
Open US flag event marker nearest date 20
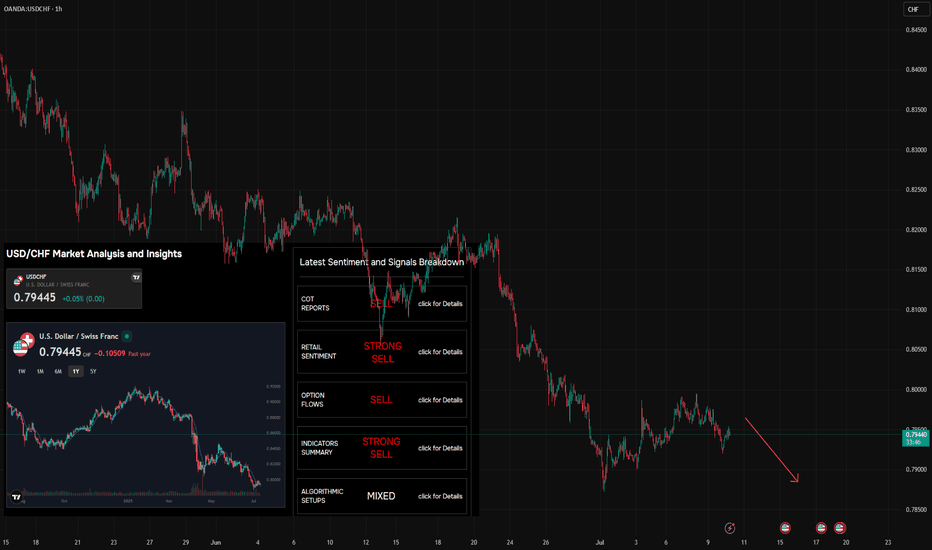pyautogui.click(x=840, y=528)
